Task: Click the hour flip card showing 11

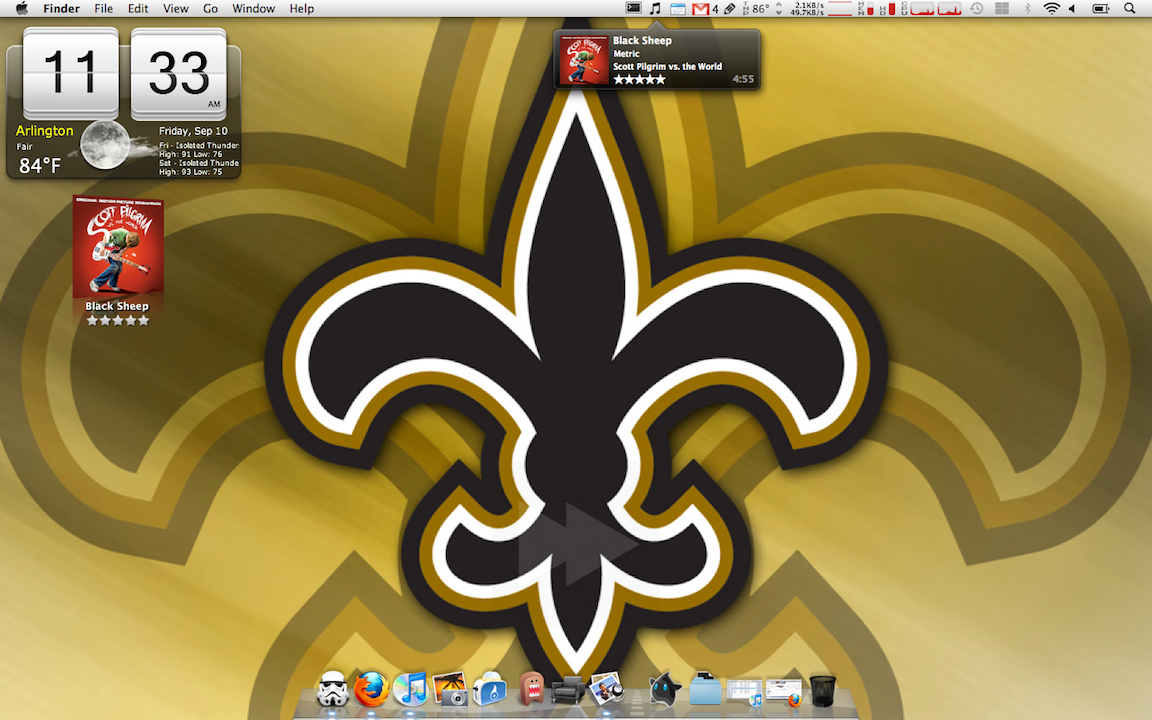Action: tap(71, 72)
